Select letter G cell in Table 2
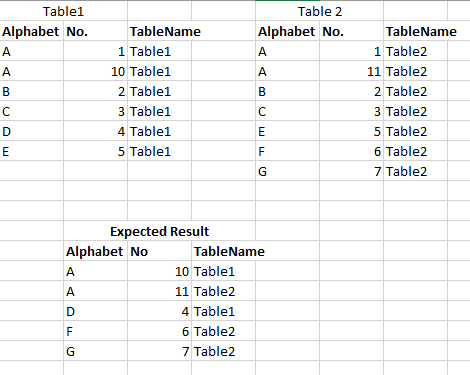Screen dimensions: 470x375 pos(287,171)
